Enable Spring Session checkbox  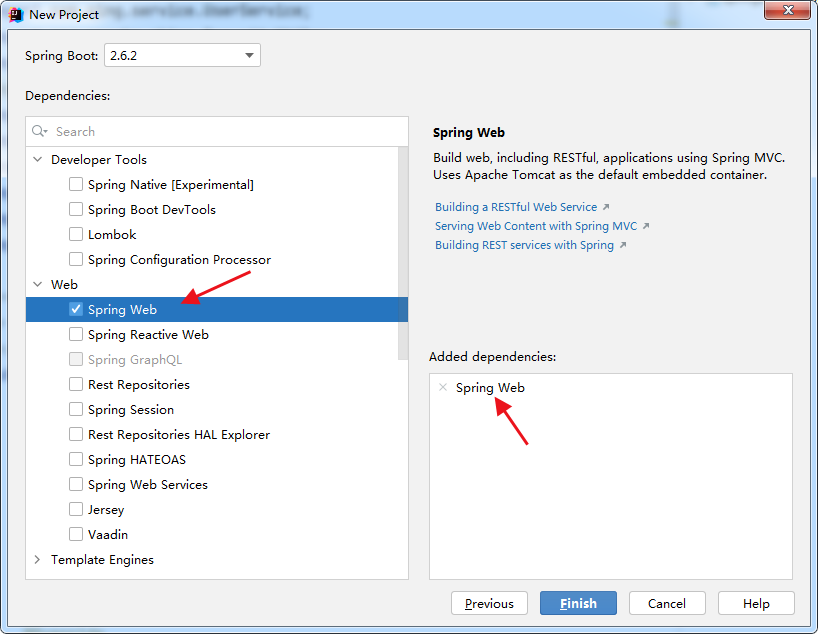click(x=76, y=410)
